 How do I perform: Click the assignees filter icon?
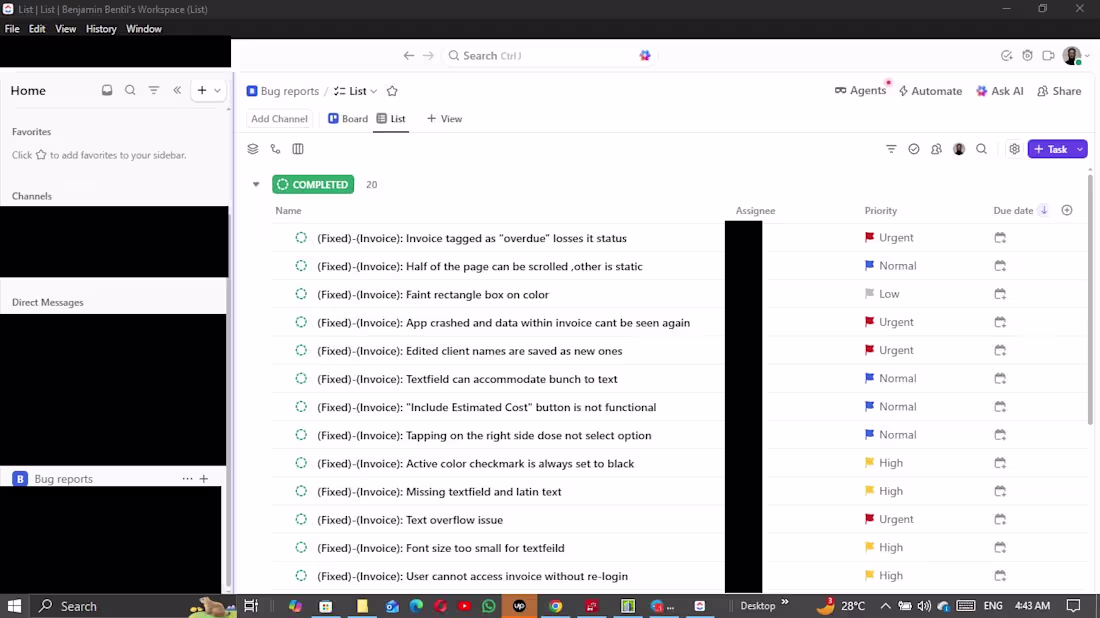tap(936, 149)
